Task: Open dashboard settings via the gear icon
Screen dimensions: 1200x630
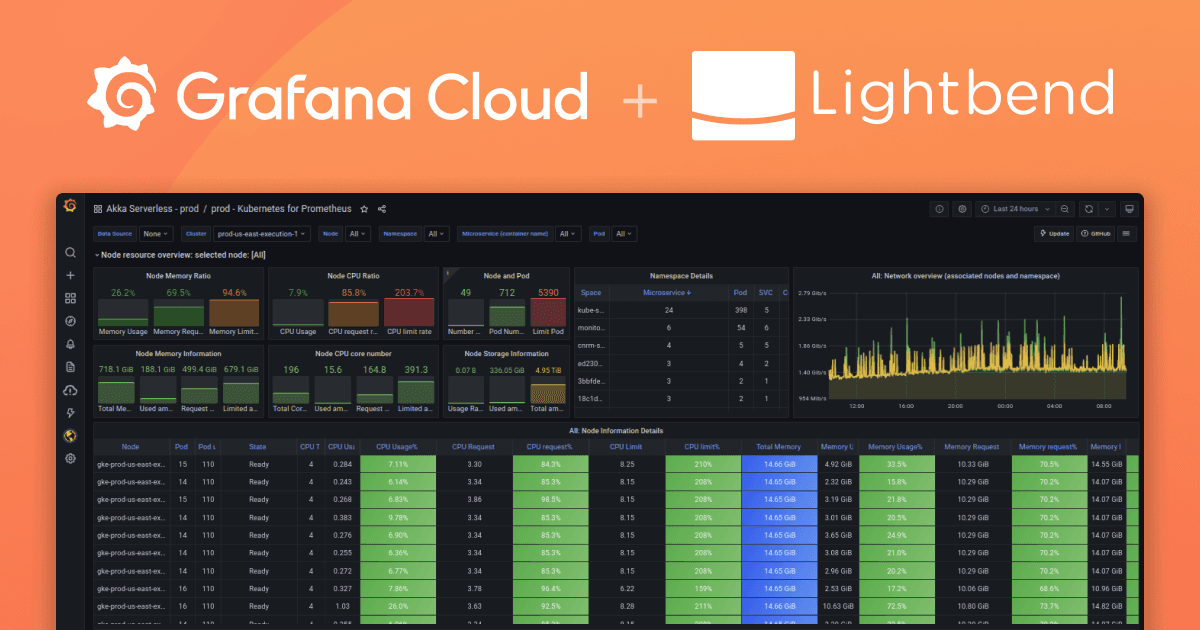Action: [962, 208]
